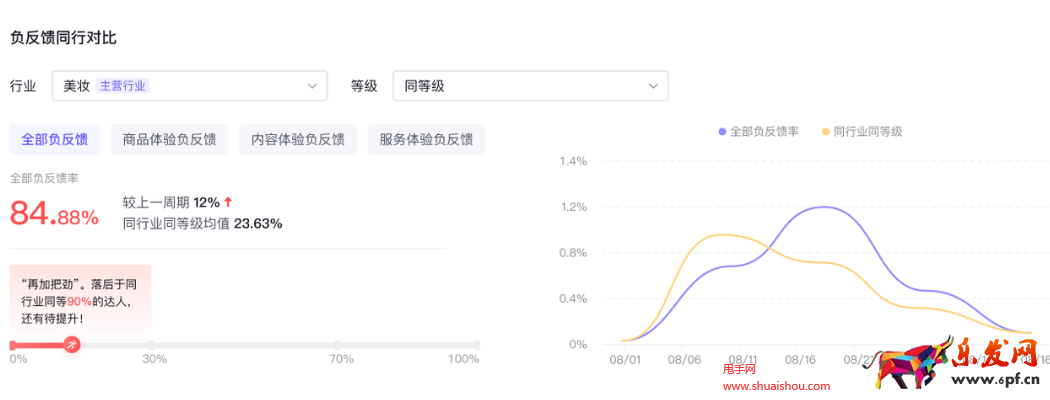Click the 1.4% y-axis label
Image resolution: width=1050 pixels, height=400 pixels.
(x=573, y=161)
